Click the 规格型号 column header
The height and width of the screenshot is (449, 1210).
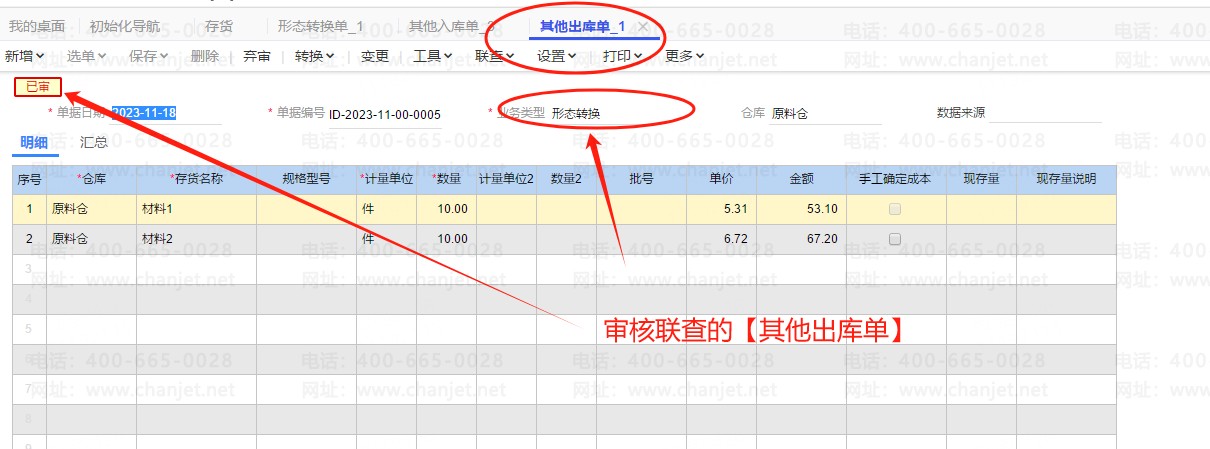306,179
